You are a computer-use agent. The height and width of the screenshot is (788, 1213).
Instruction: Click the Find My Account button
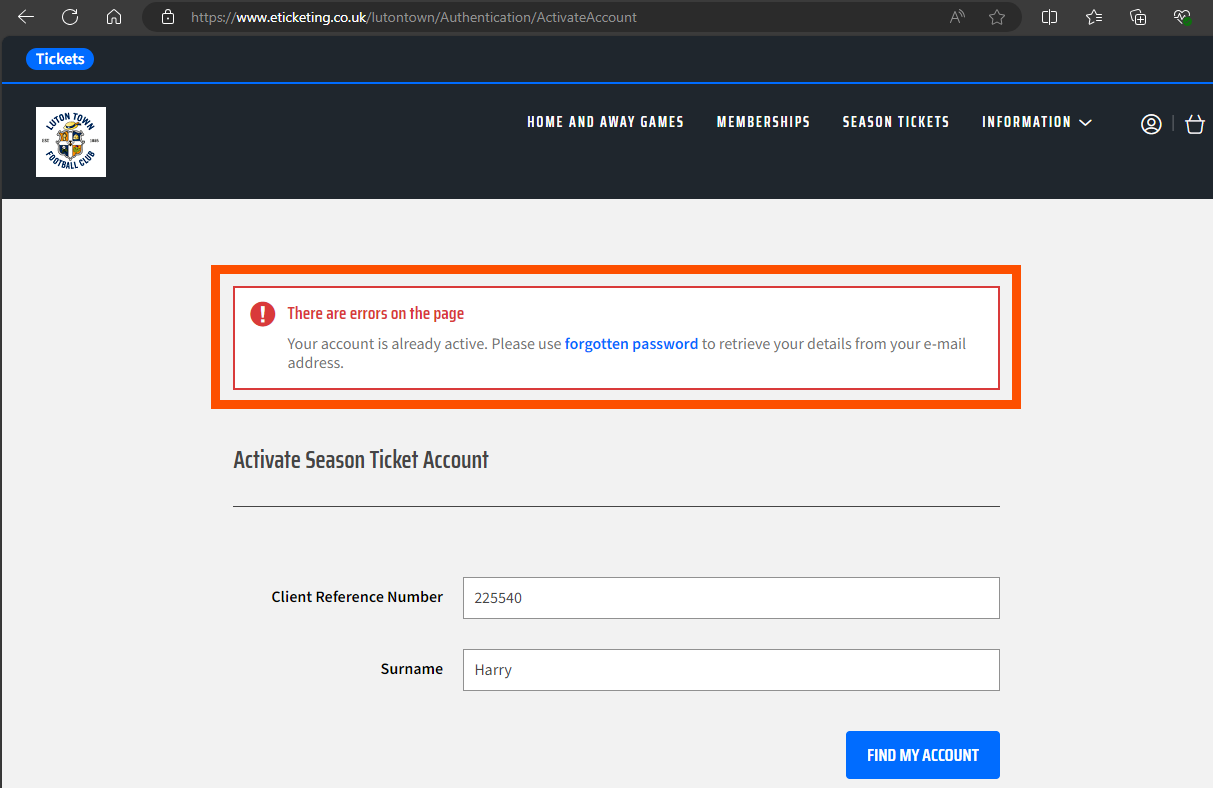(922, 755)
